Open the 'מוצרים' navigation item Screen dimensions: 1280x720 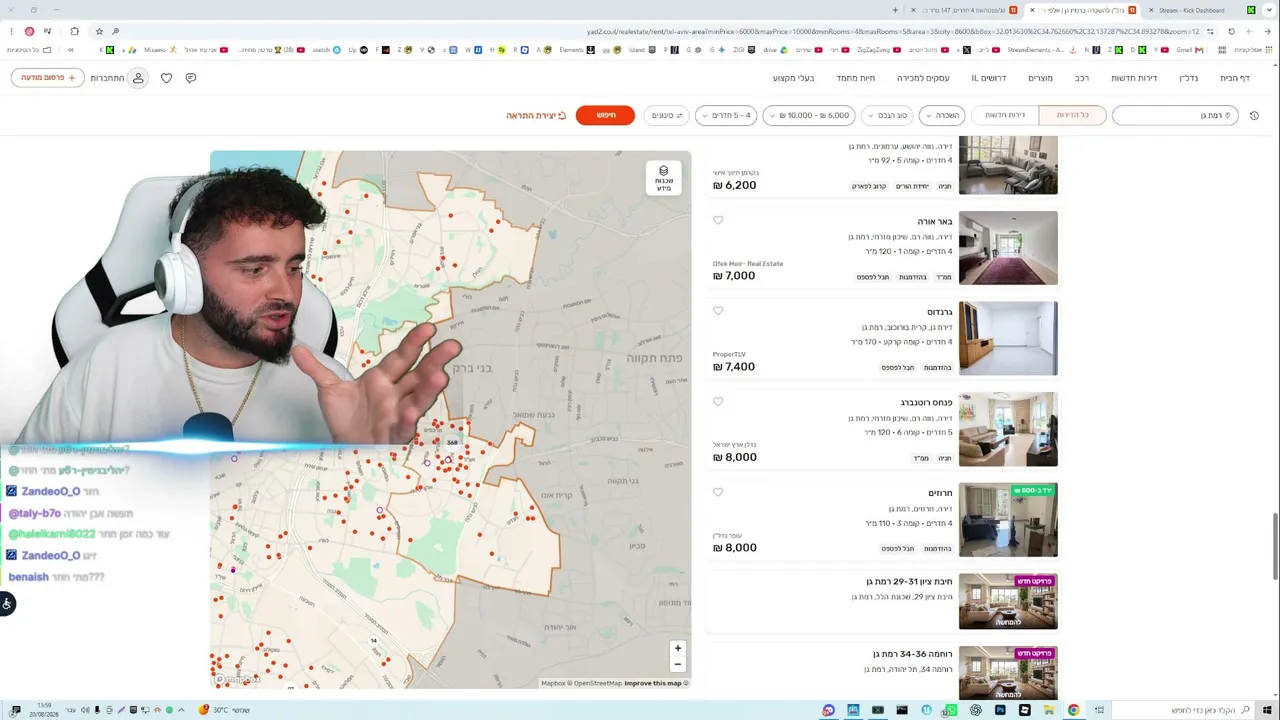click(1040, 78)
